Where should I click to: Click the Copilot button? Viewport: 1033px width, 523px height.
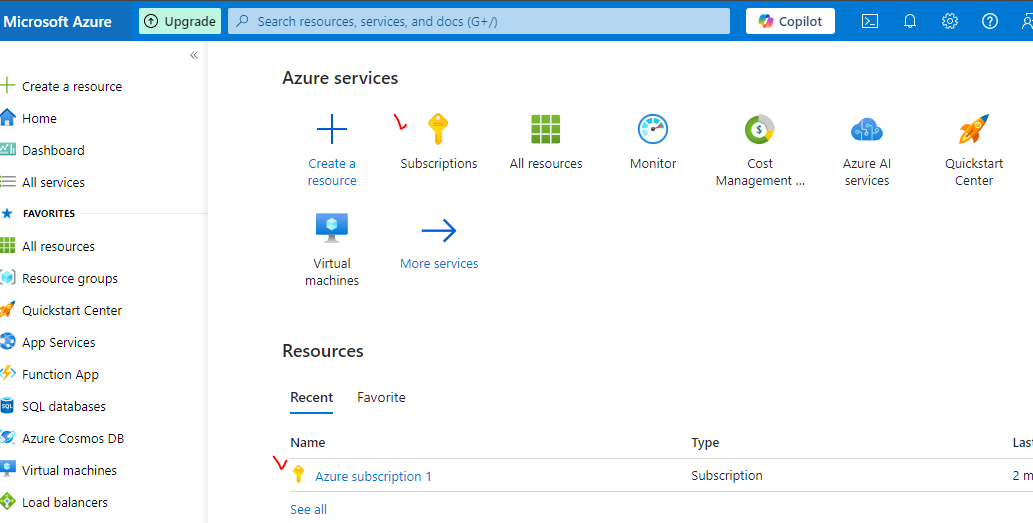[790, 21]
